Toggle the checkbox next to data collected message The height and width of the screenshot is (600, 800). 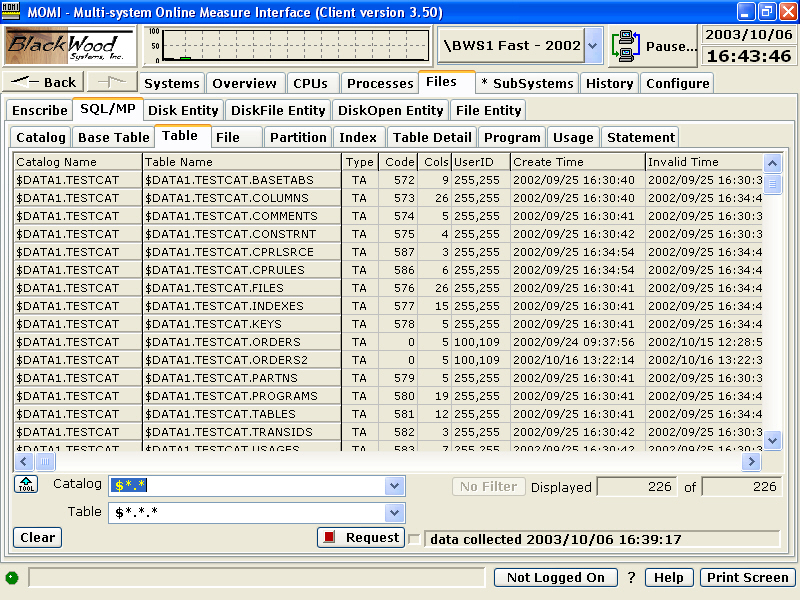pos(414,537)
